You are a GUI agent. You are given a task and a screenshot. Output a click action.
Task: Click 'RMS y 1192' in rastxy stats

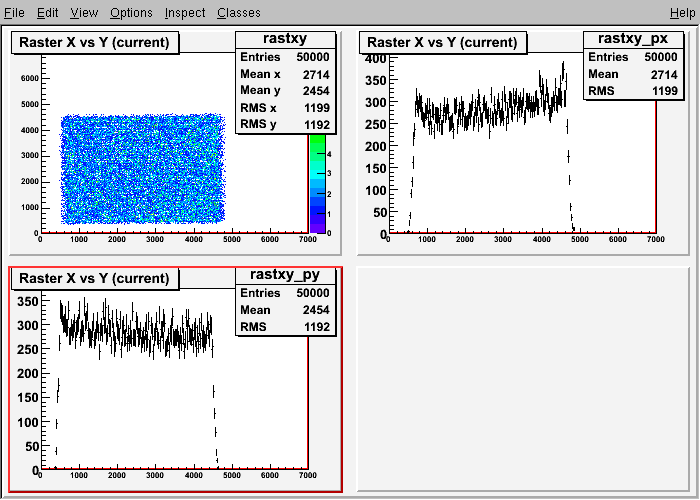pyautogui.click(x=285, y=124)
